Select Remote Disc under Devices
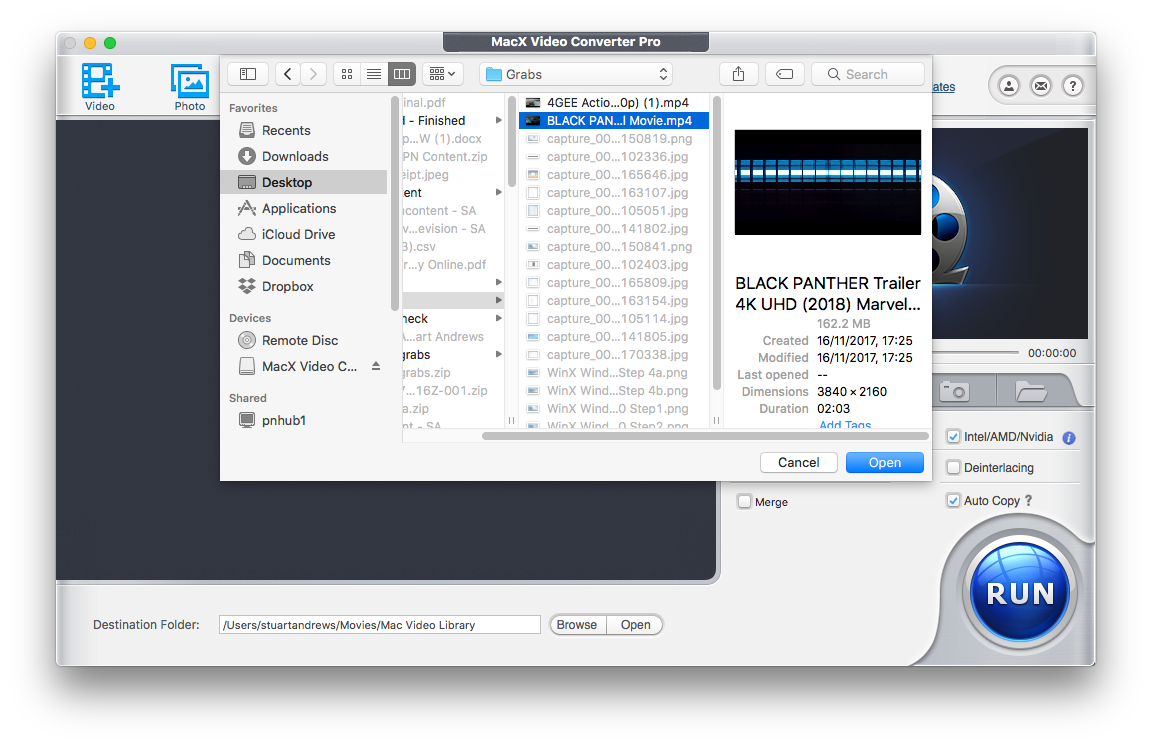 304,340
